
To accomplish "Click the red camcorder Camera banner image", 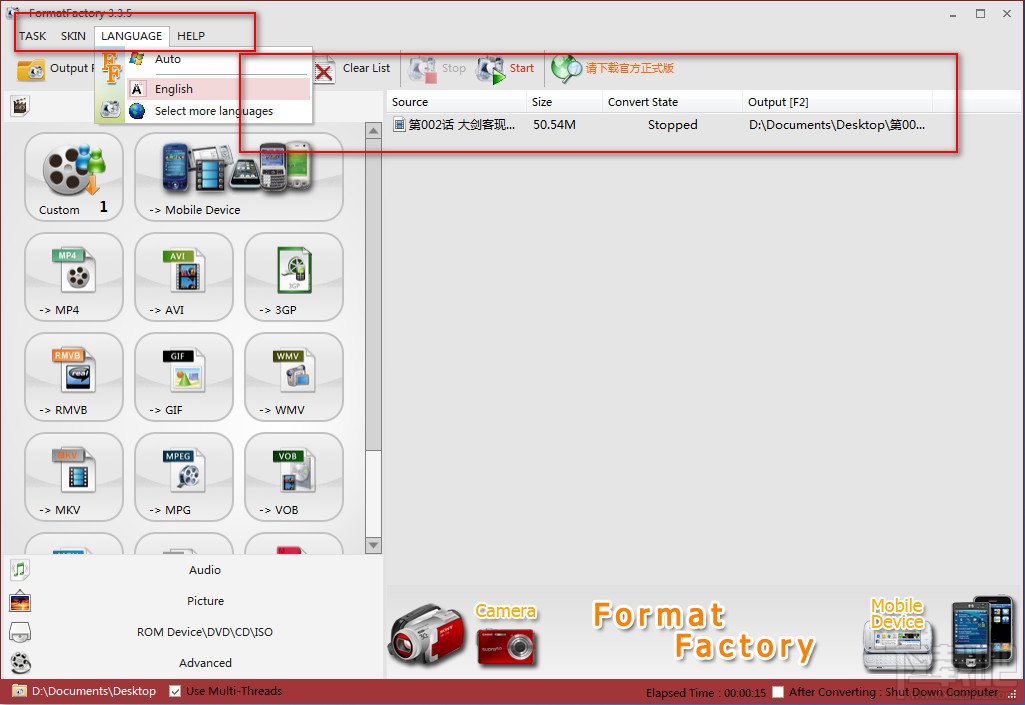I will [x=428, y=634].
